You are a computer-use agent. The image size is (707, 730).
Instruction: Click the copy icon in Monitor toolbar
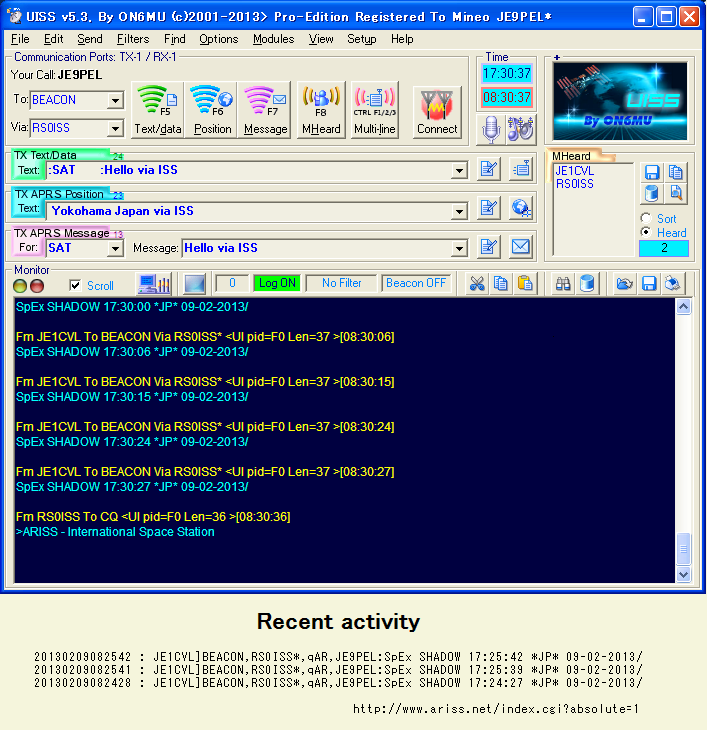pos(501,284)
